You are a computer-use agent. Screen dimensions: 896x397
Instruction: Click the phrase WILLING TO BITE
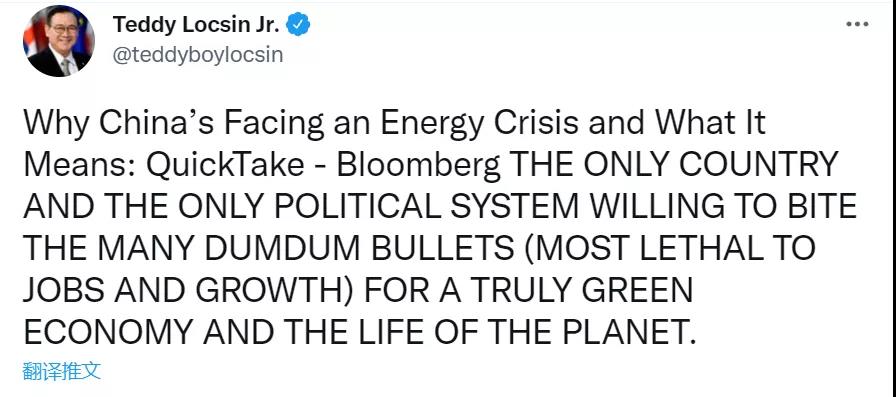pos(723,206)
